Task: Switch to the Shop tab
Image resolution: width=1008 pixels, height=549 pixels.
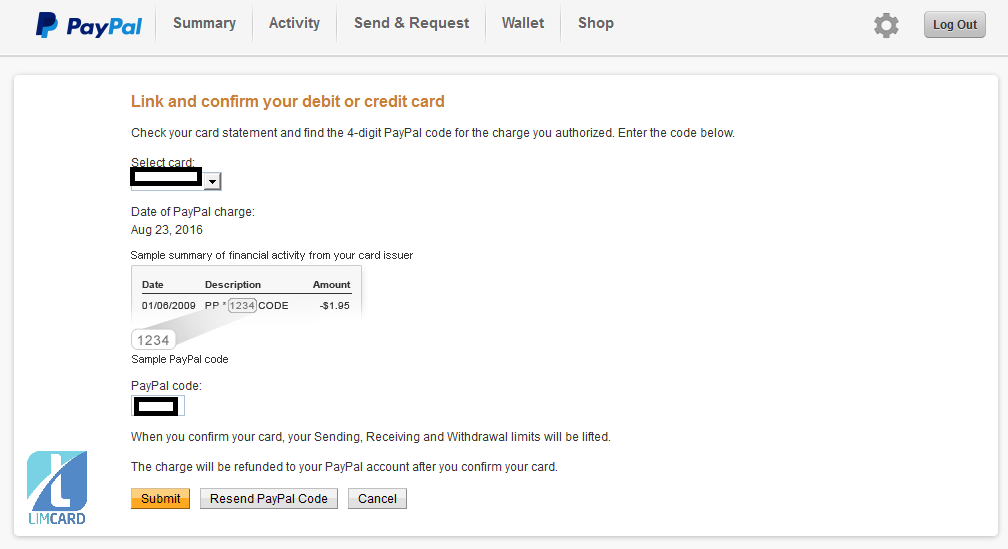Action: tap(596, 23)
